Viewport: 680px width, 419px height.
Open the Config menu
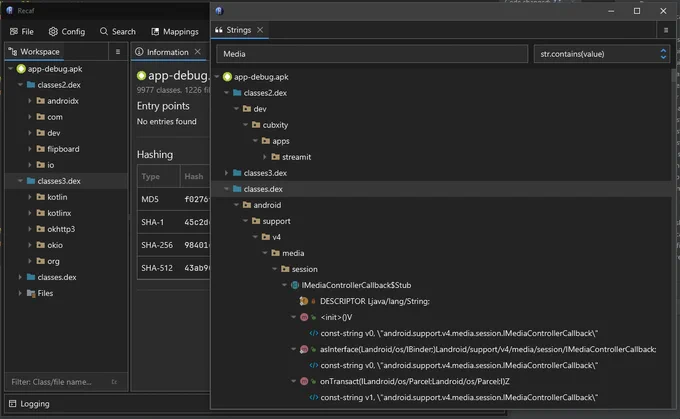click(x=67, y=32)
